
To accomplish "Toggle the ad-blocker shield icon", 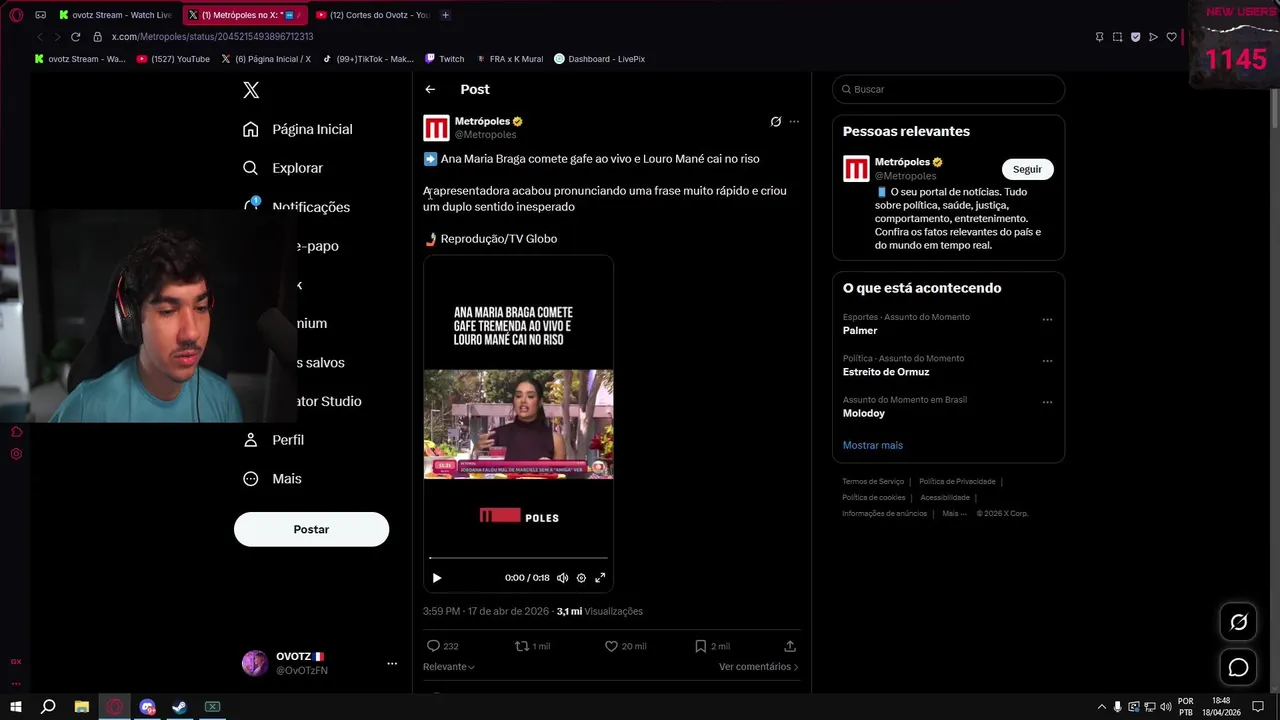I will (1135, 37).
